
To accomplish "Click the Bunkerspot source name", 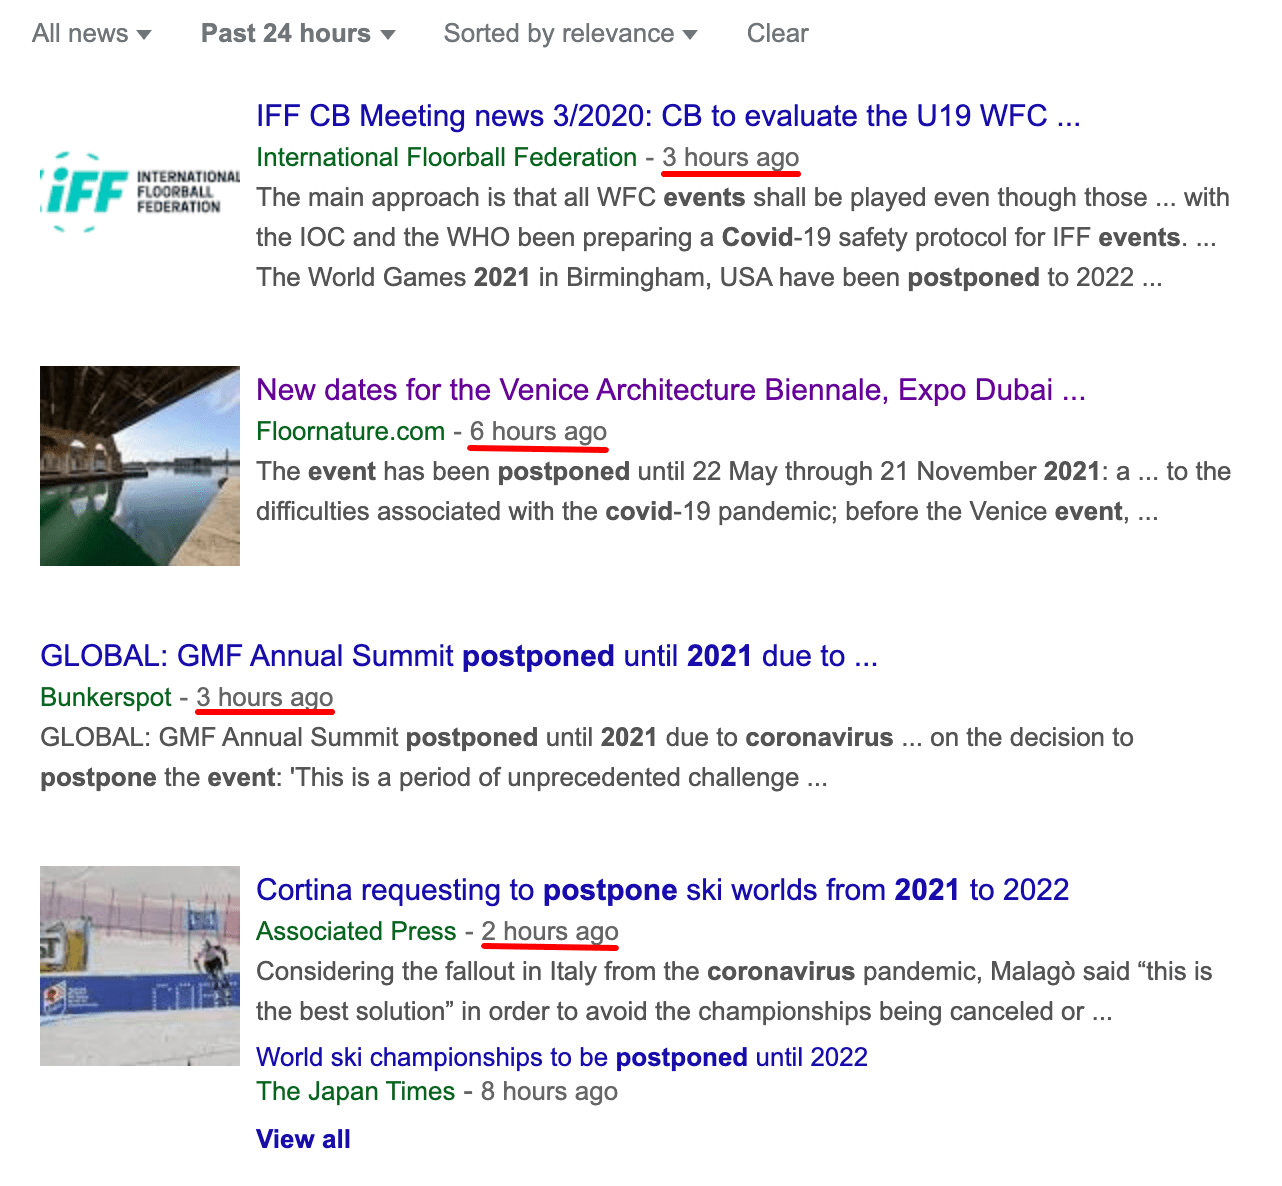I will tap(106, 697).
